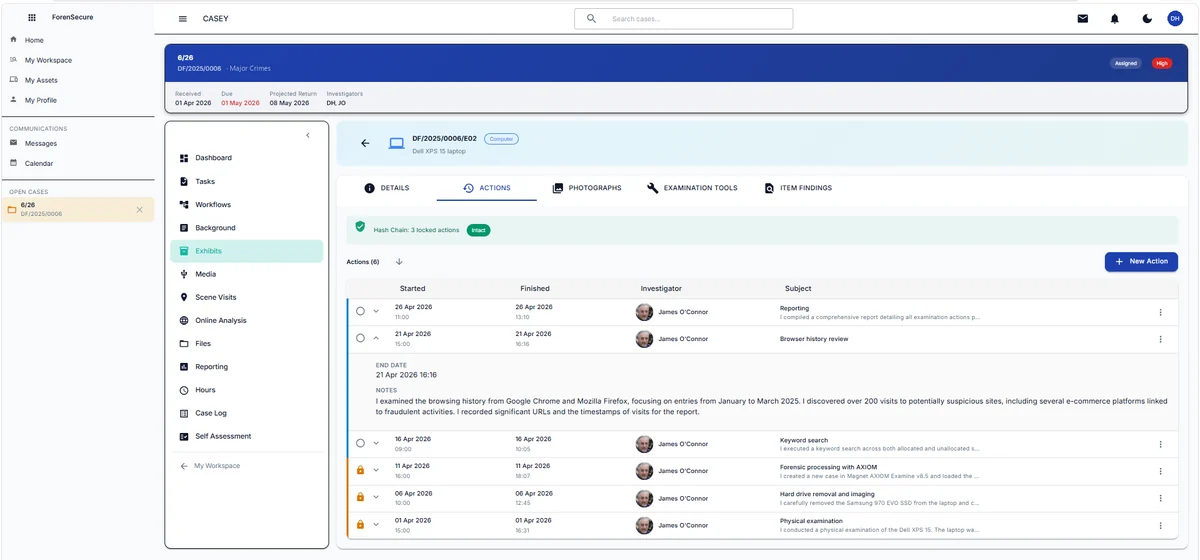Viewport: 1200px width, 560px height.
Task: Click lock icon on Forensic processing row
Action: [360, 470]
